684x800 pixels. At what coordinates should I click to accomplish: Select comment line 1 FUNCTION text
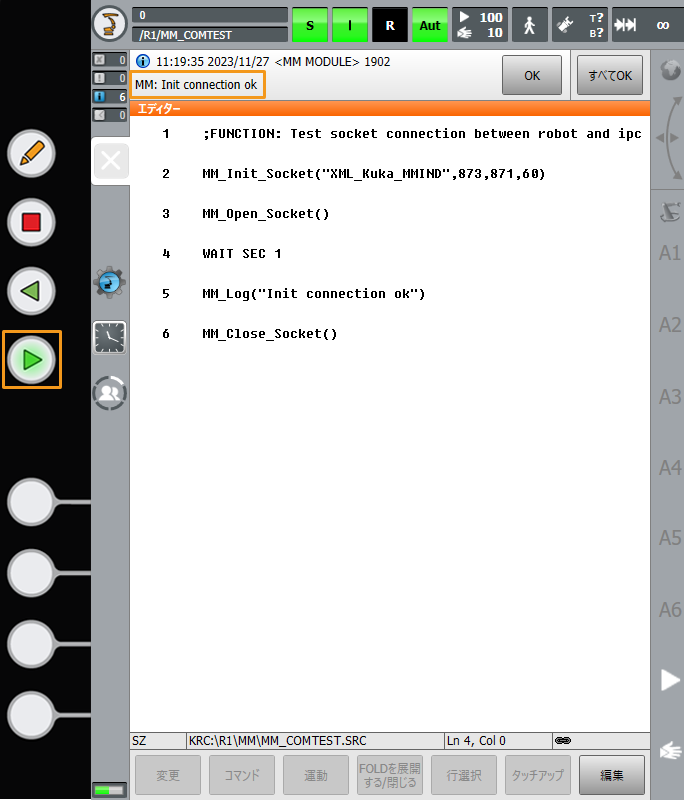(422, 134)
